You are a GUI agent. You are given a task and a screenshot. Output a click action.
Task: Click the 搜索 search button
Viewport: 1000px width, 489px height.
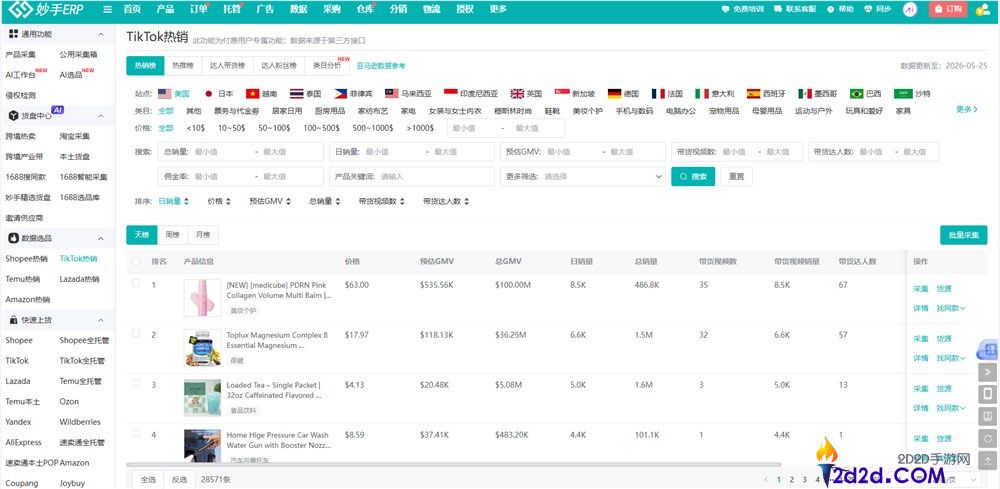pos(693,177)
